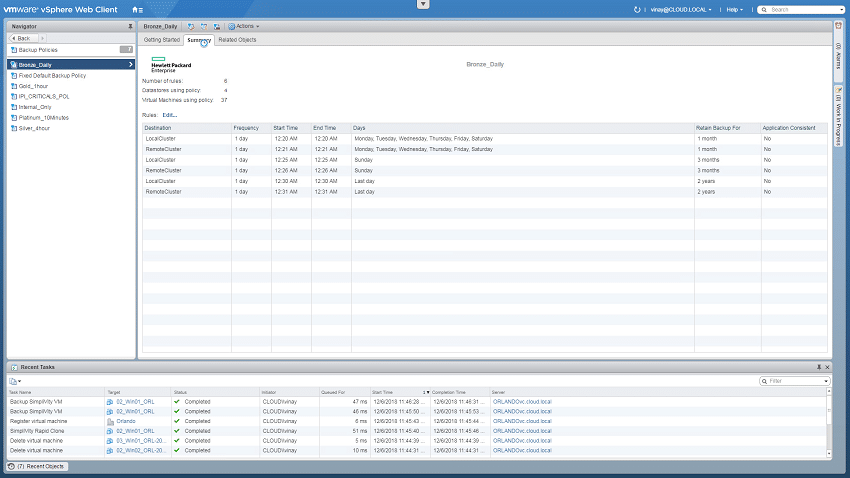This screenshot has height=478, width=850.
Task: Click the Hewlett Packard Enterprise logo
Action: 171,64
